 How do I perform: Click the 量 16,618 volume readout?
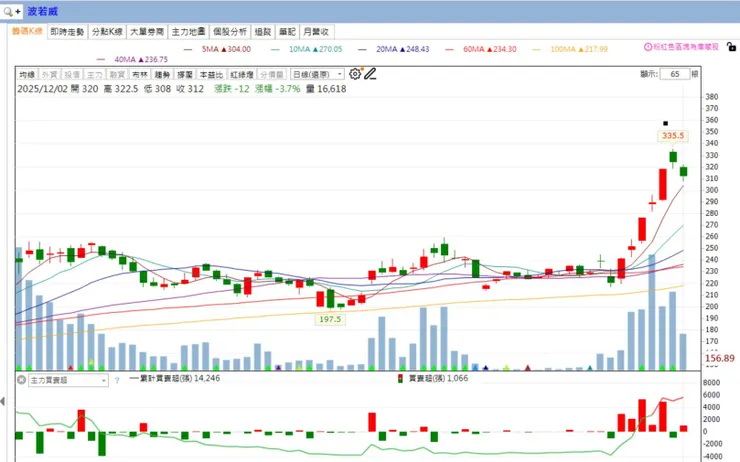click(x=326, y=89)
